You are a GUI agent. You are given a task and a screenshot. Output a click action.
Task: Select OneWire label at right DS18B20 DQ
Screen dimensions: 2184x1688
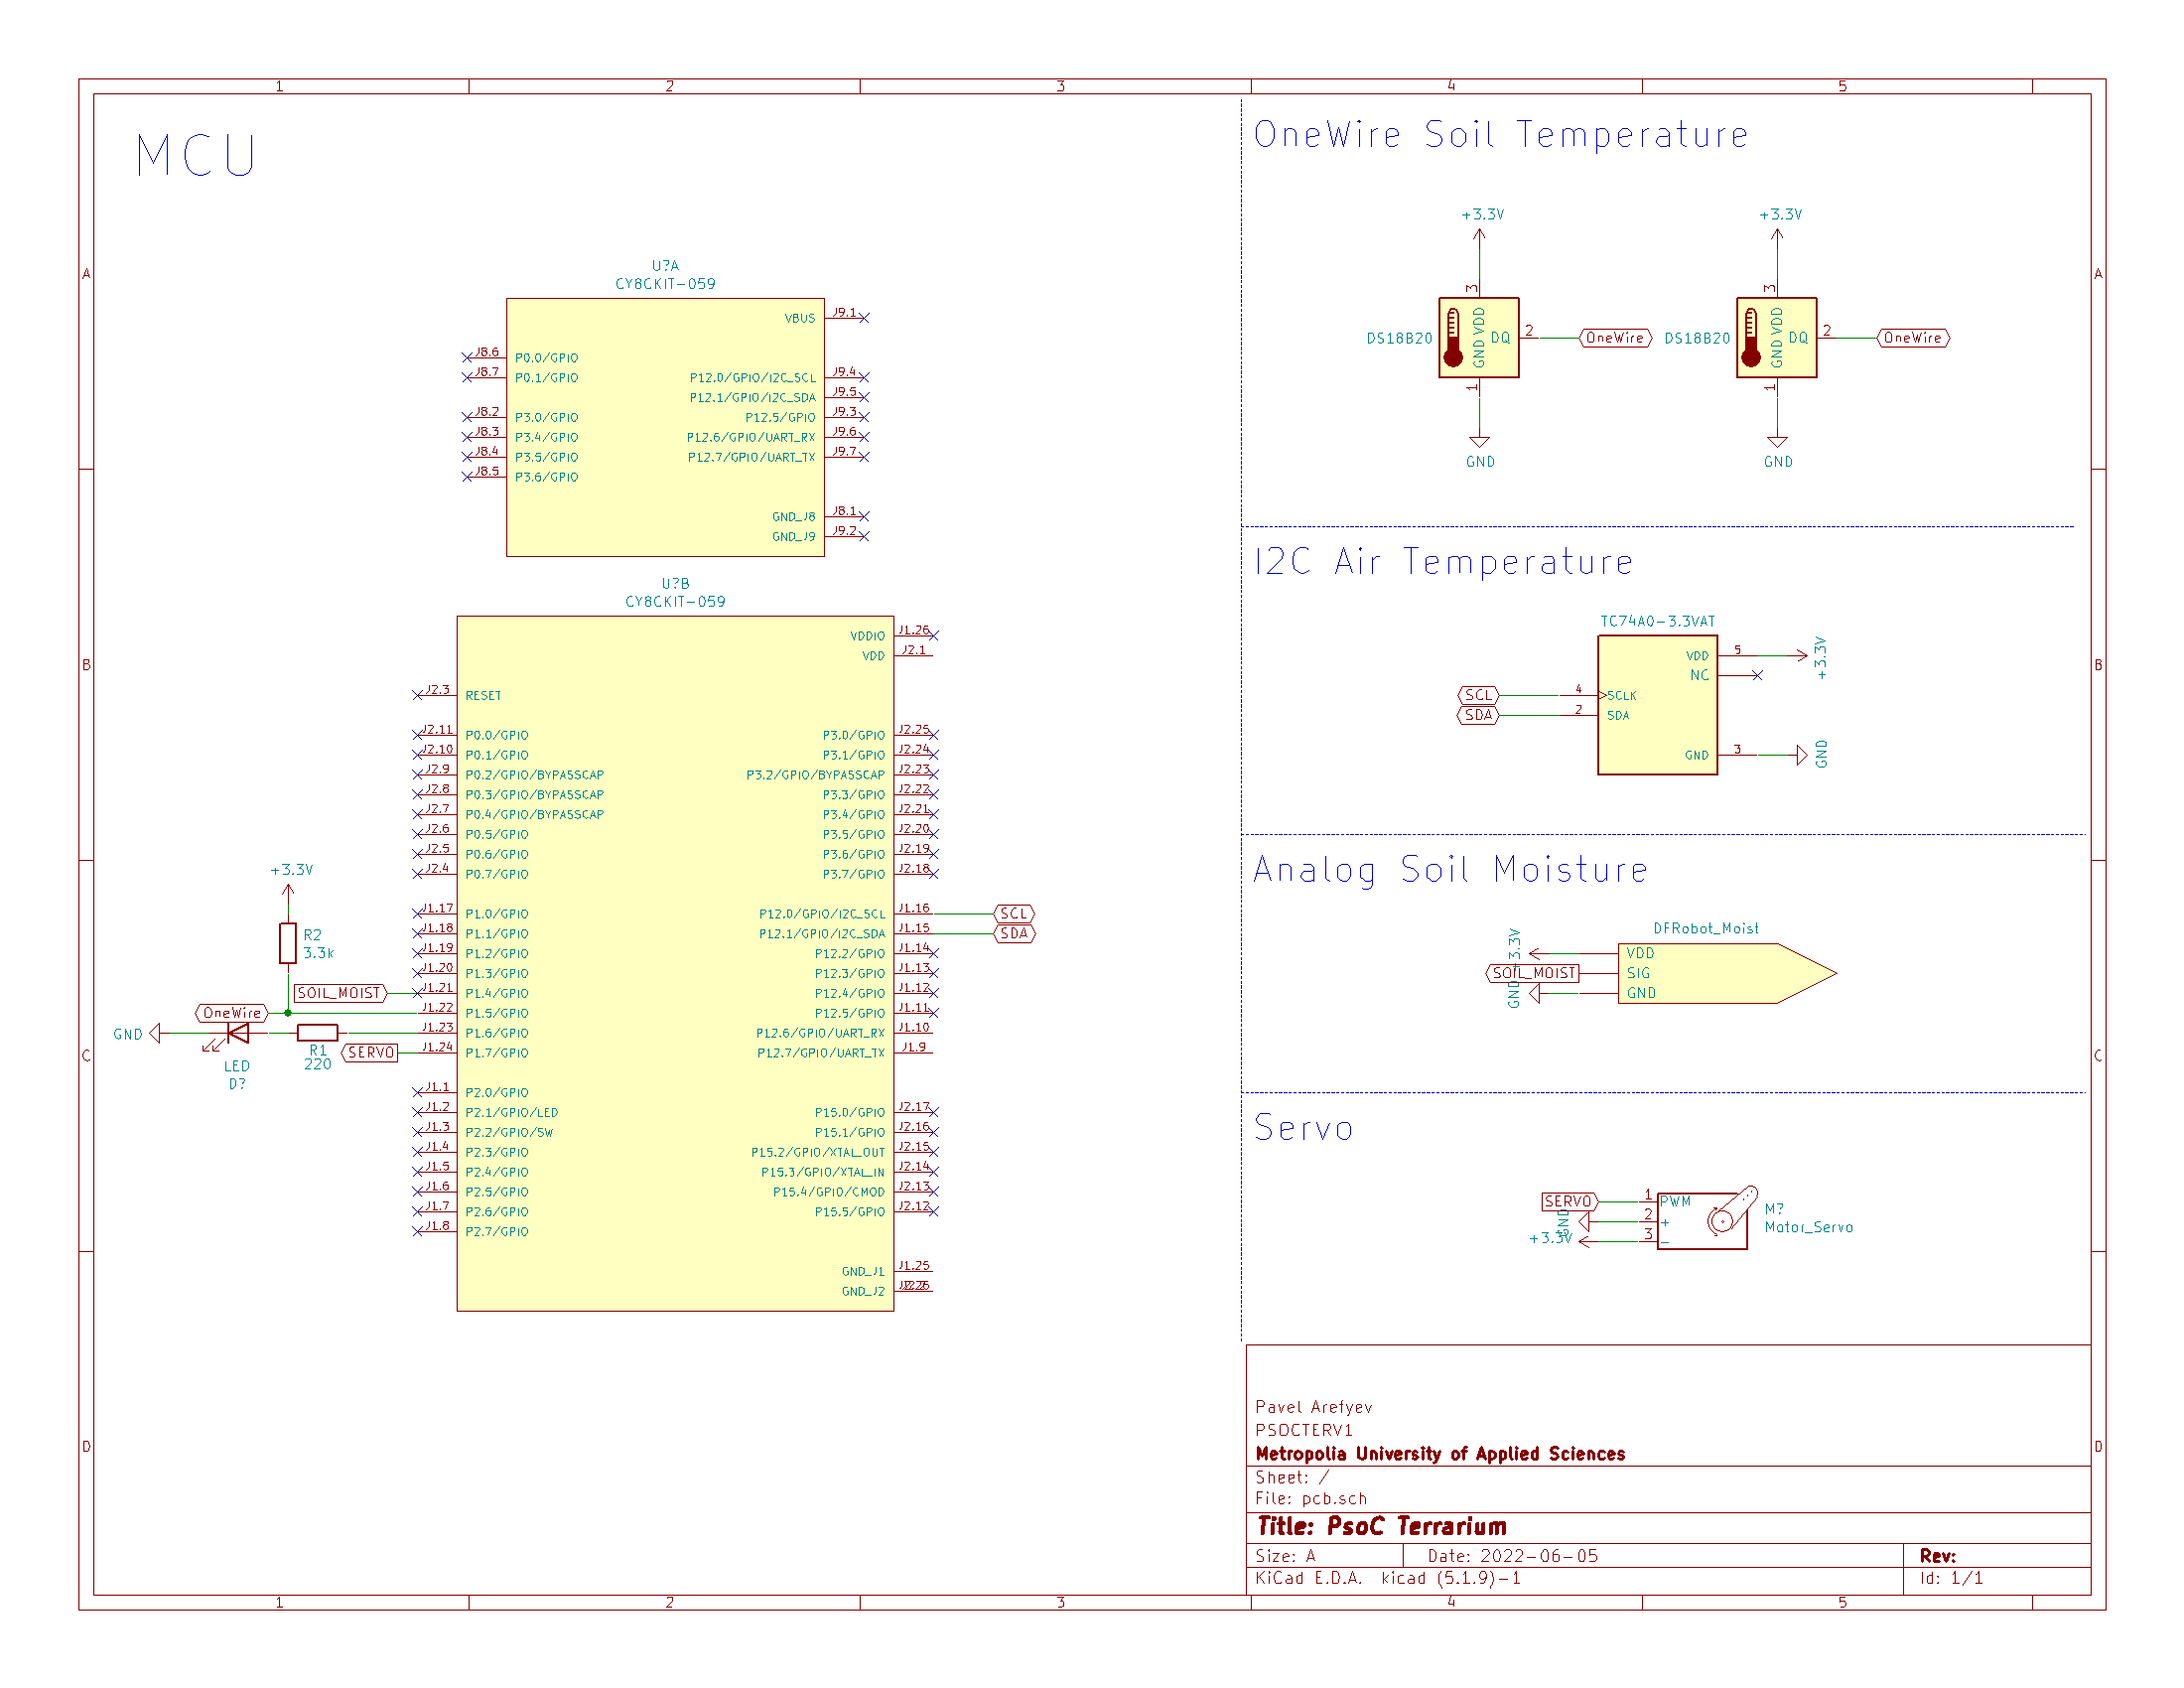[x=1913, y=338]
